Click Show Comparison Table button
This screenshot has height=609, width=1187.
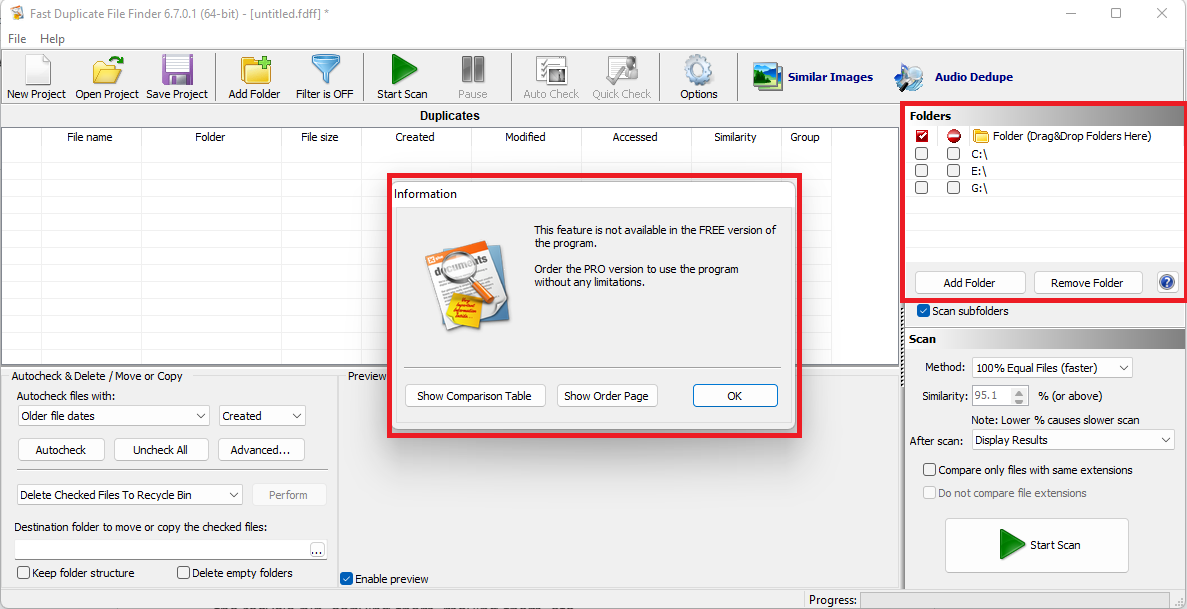coord(475,395)
